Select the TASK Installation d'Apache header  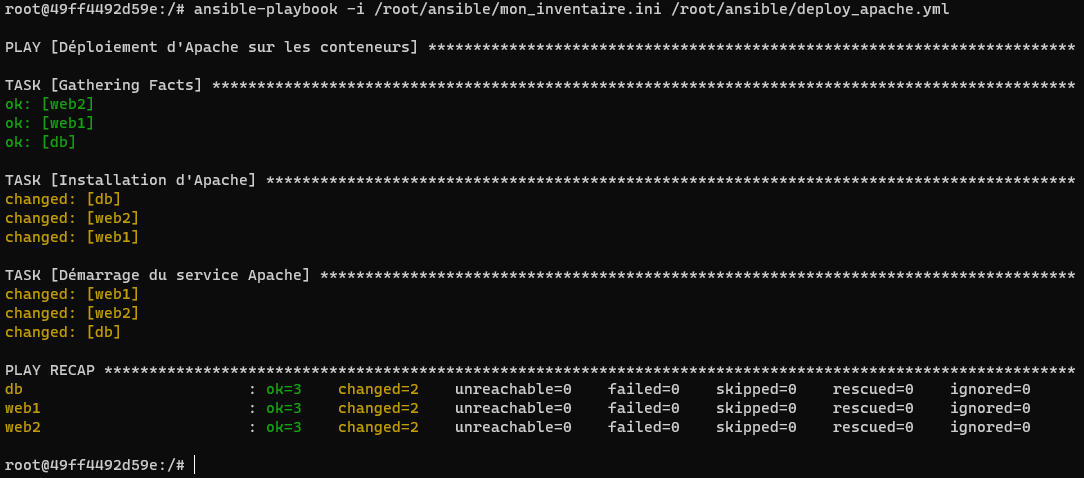coord(131,180)
